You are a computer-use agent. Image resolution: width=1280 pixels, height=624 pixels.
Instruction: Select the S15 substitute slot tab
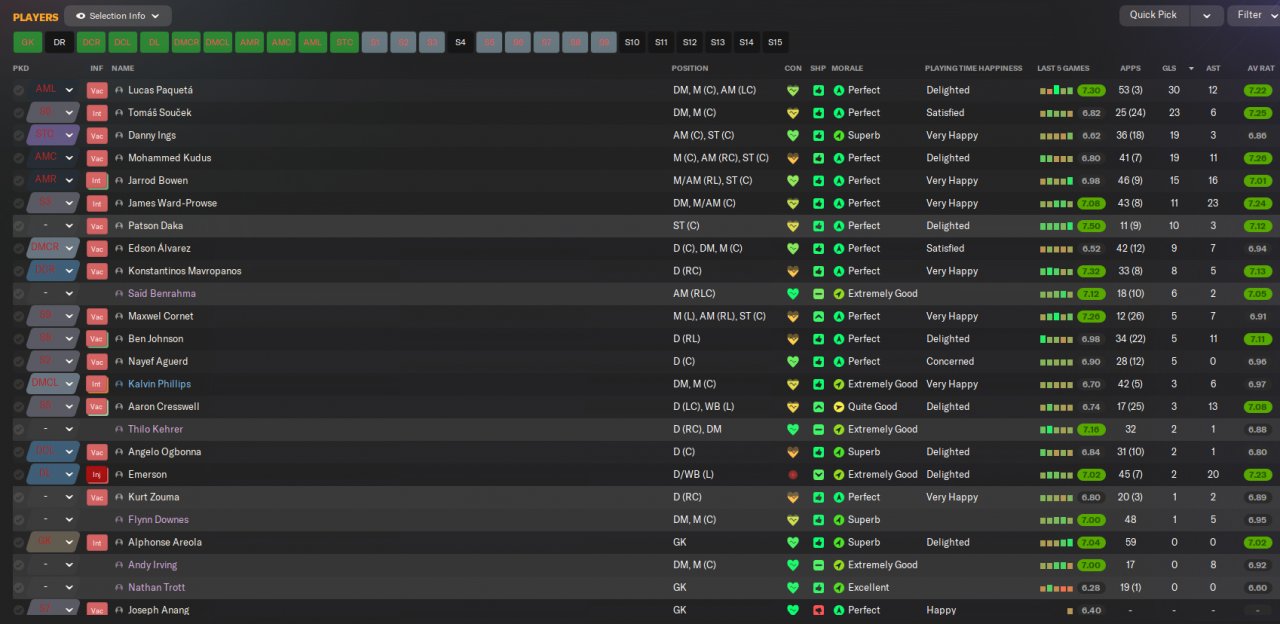775,42
